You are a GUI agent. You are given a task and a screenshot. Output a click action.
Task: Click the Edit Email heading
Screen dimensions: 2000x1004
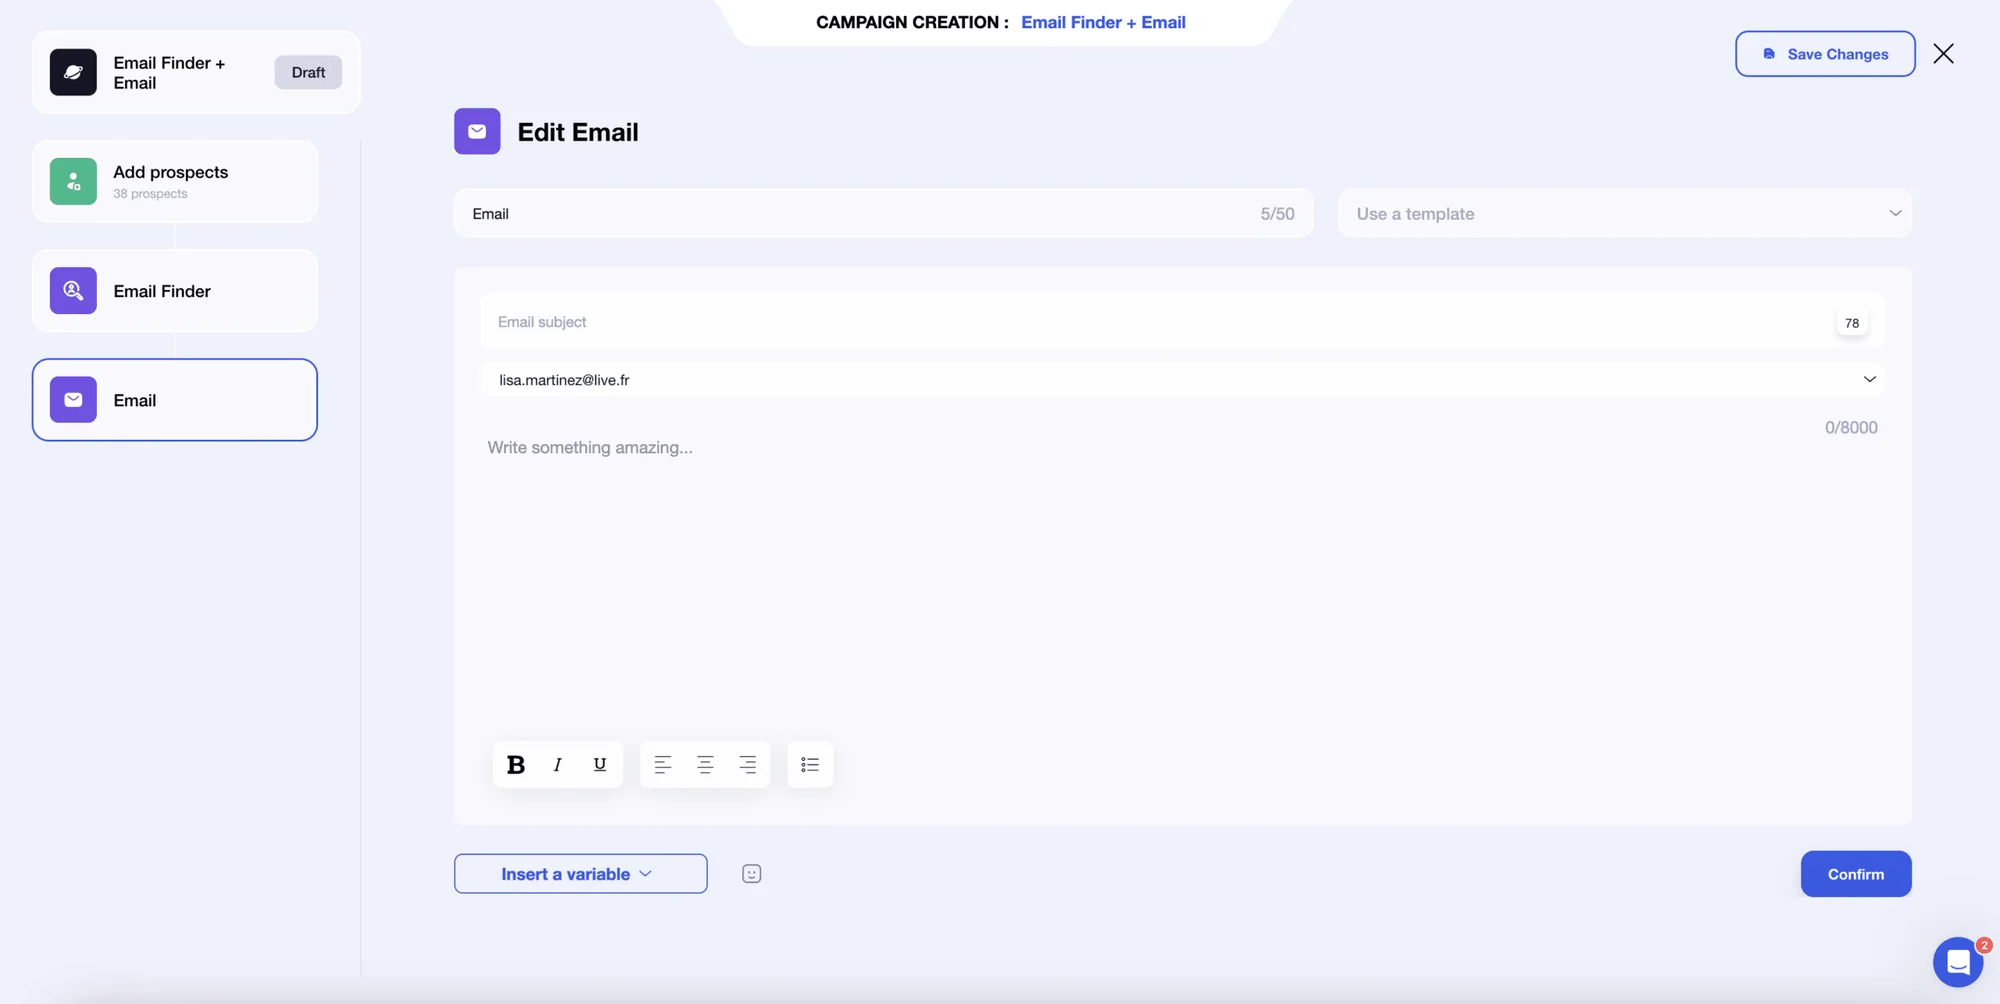tap(578, 132)
